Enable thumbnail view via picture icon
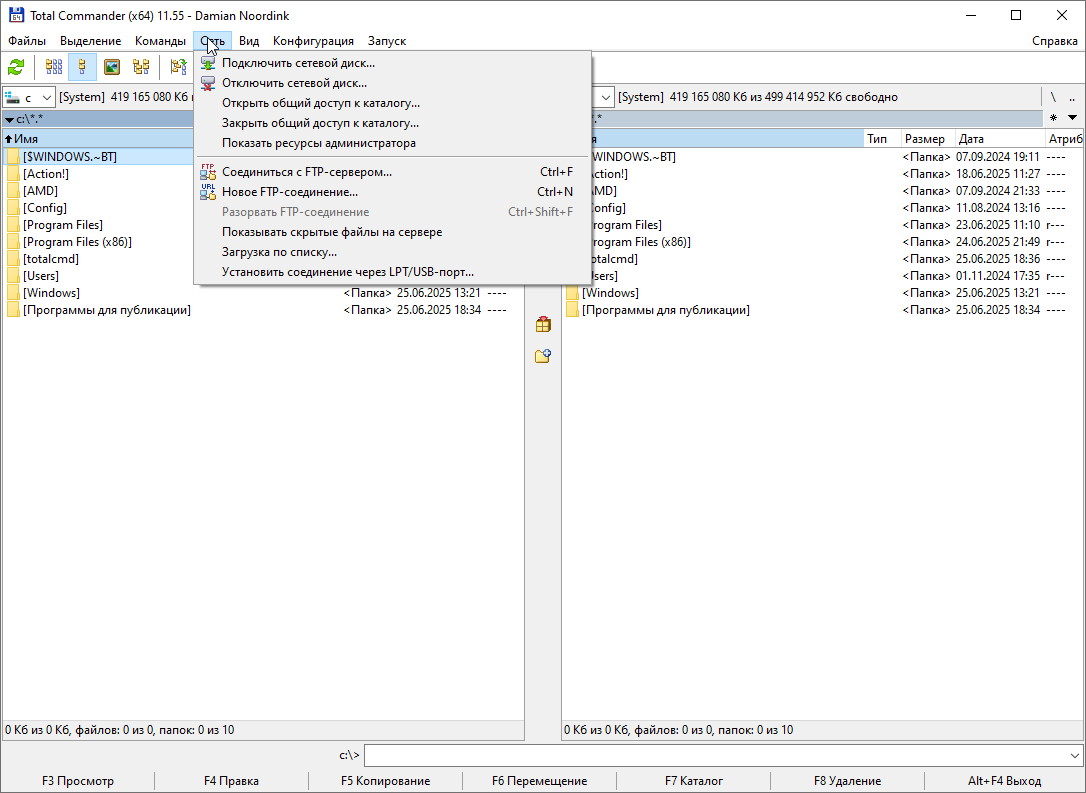This screenshot has height=793, width=1086. [112, 67]
